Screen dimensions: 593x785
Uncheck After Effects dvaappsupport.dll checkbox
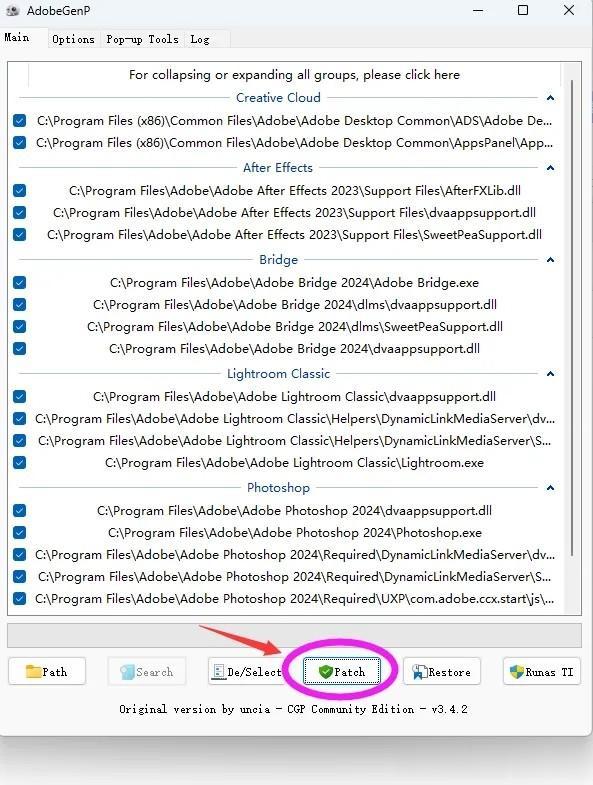[x=20, y=213]
